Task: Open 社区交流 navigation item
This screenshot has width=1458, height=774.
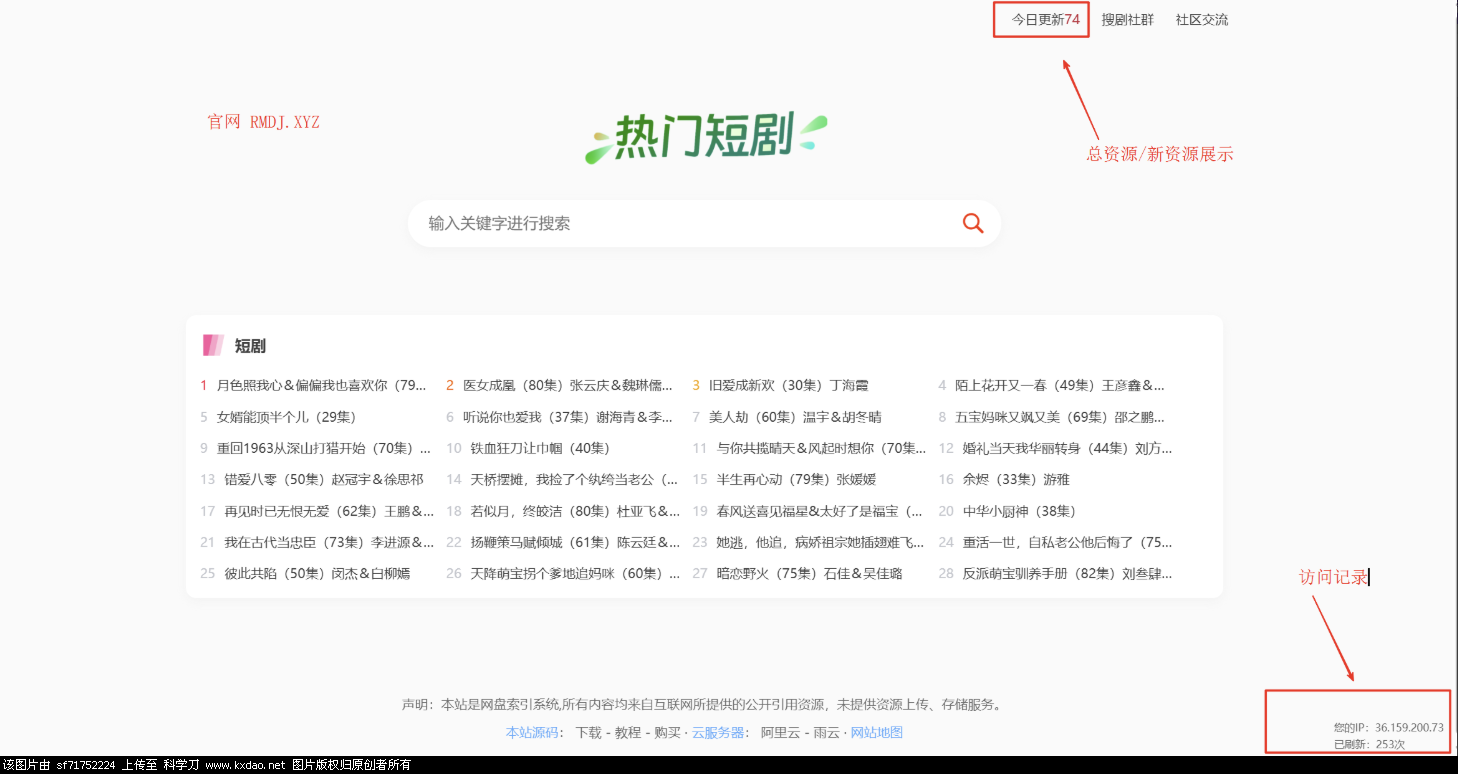Action: 1202,19
